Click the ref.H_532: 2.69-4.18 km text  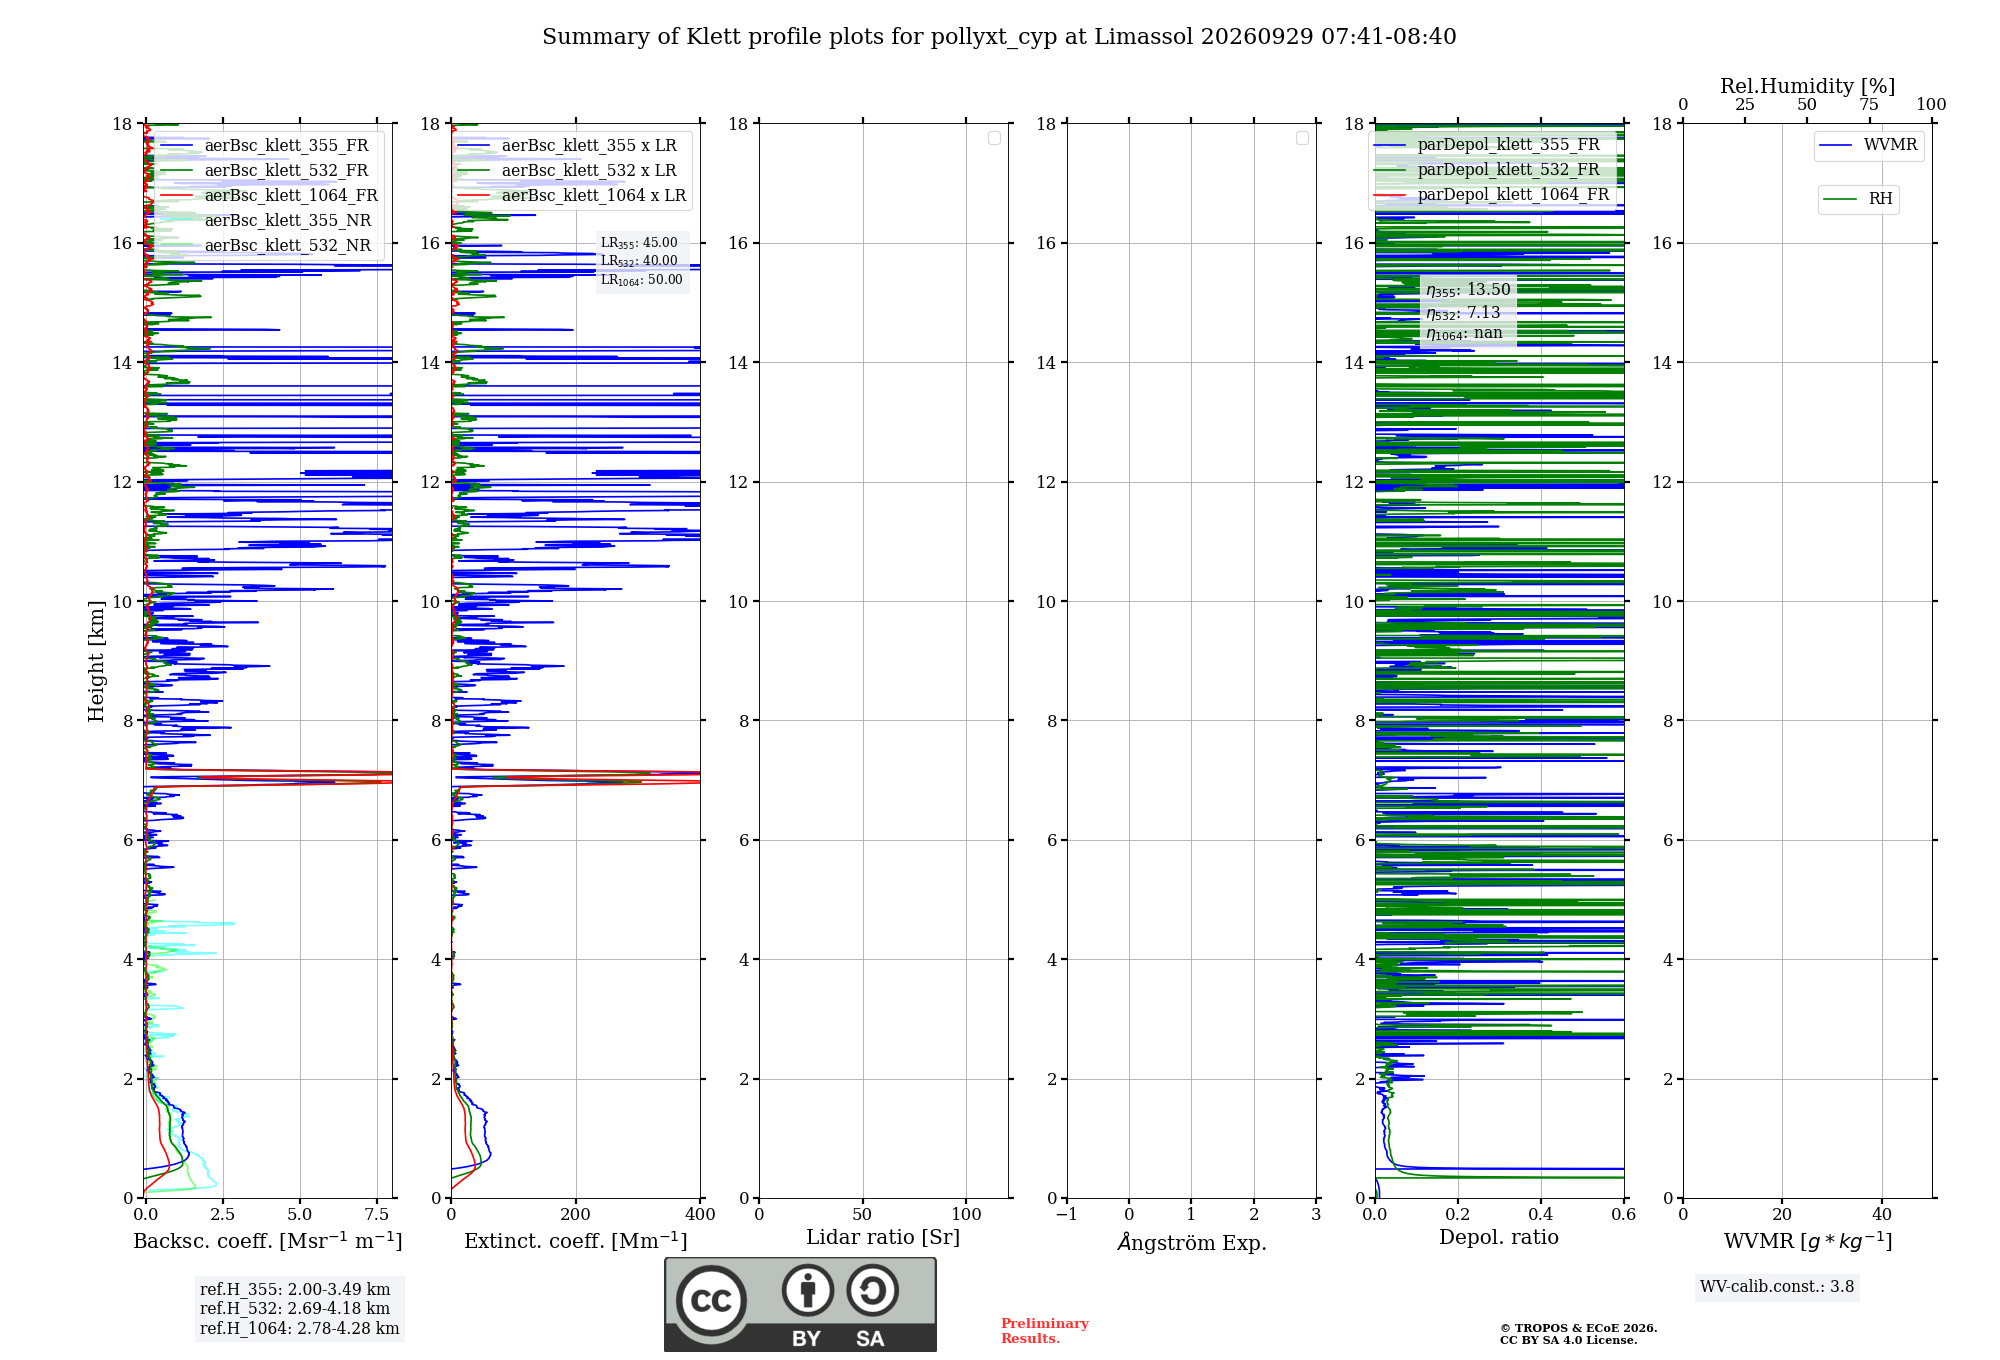coord(295,1309)
